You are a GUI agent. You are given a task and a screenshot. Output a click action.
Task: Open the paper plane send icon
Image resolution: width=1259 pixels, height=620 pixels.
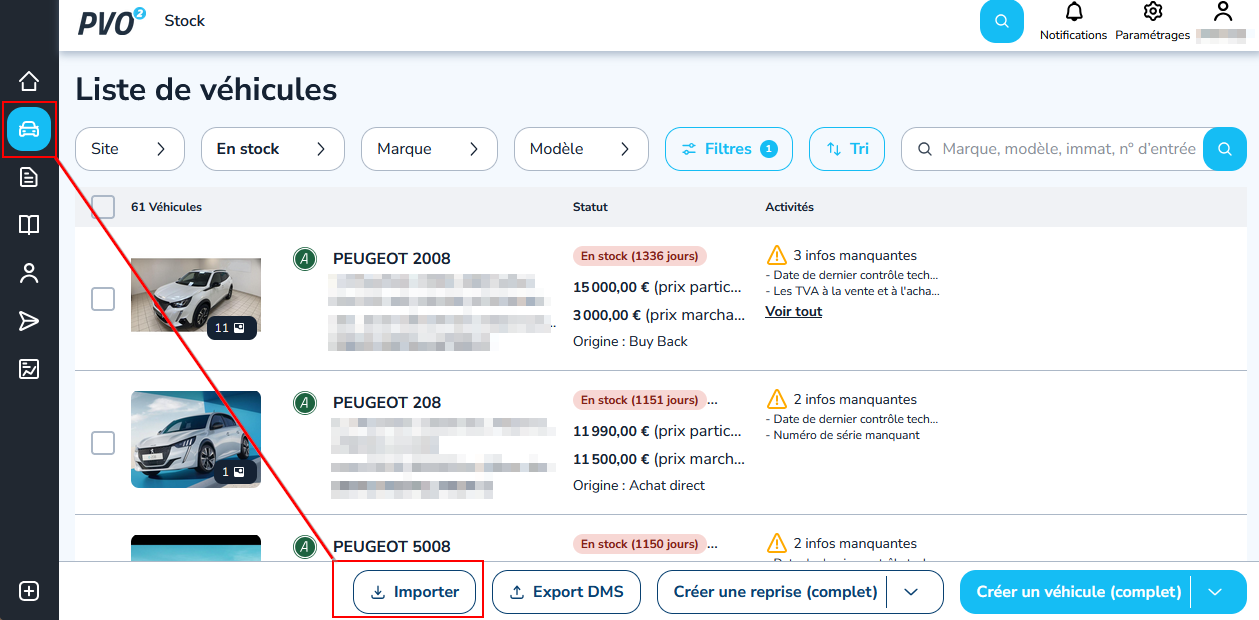(x=29, y=321)
